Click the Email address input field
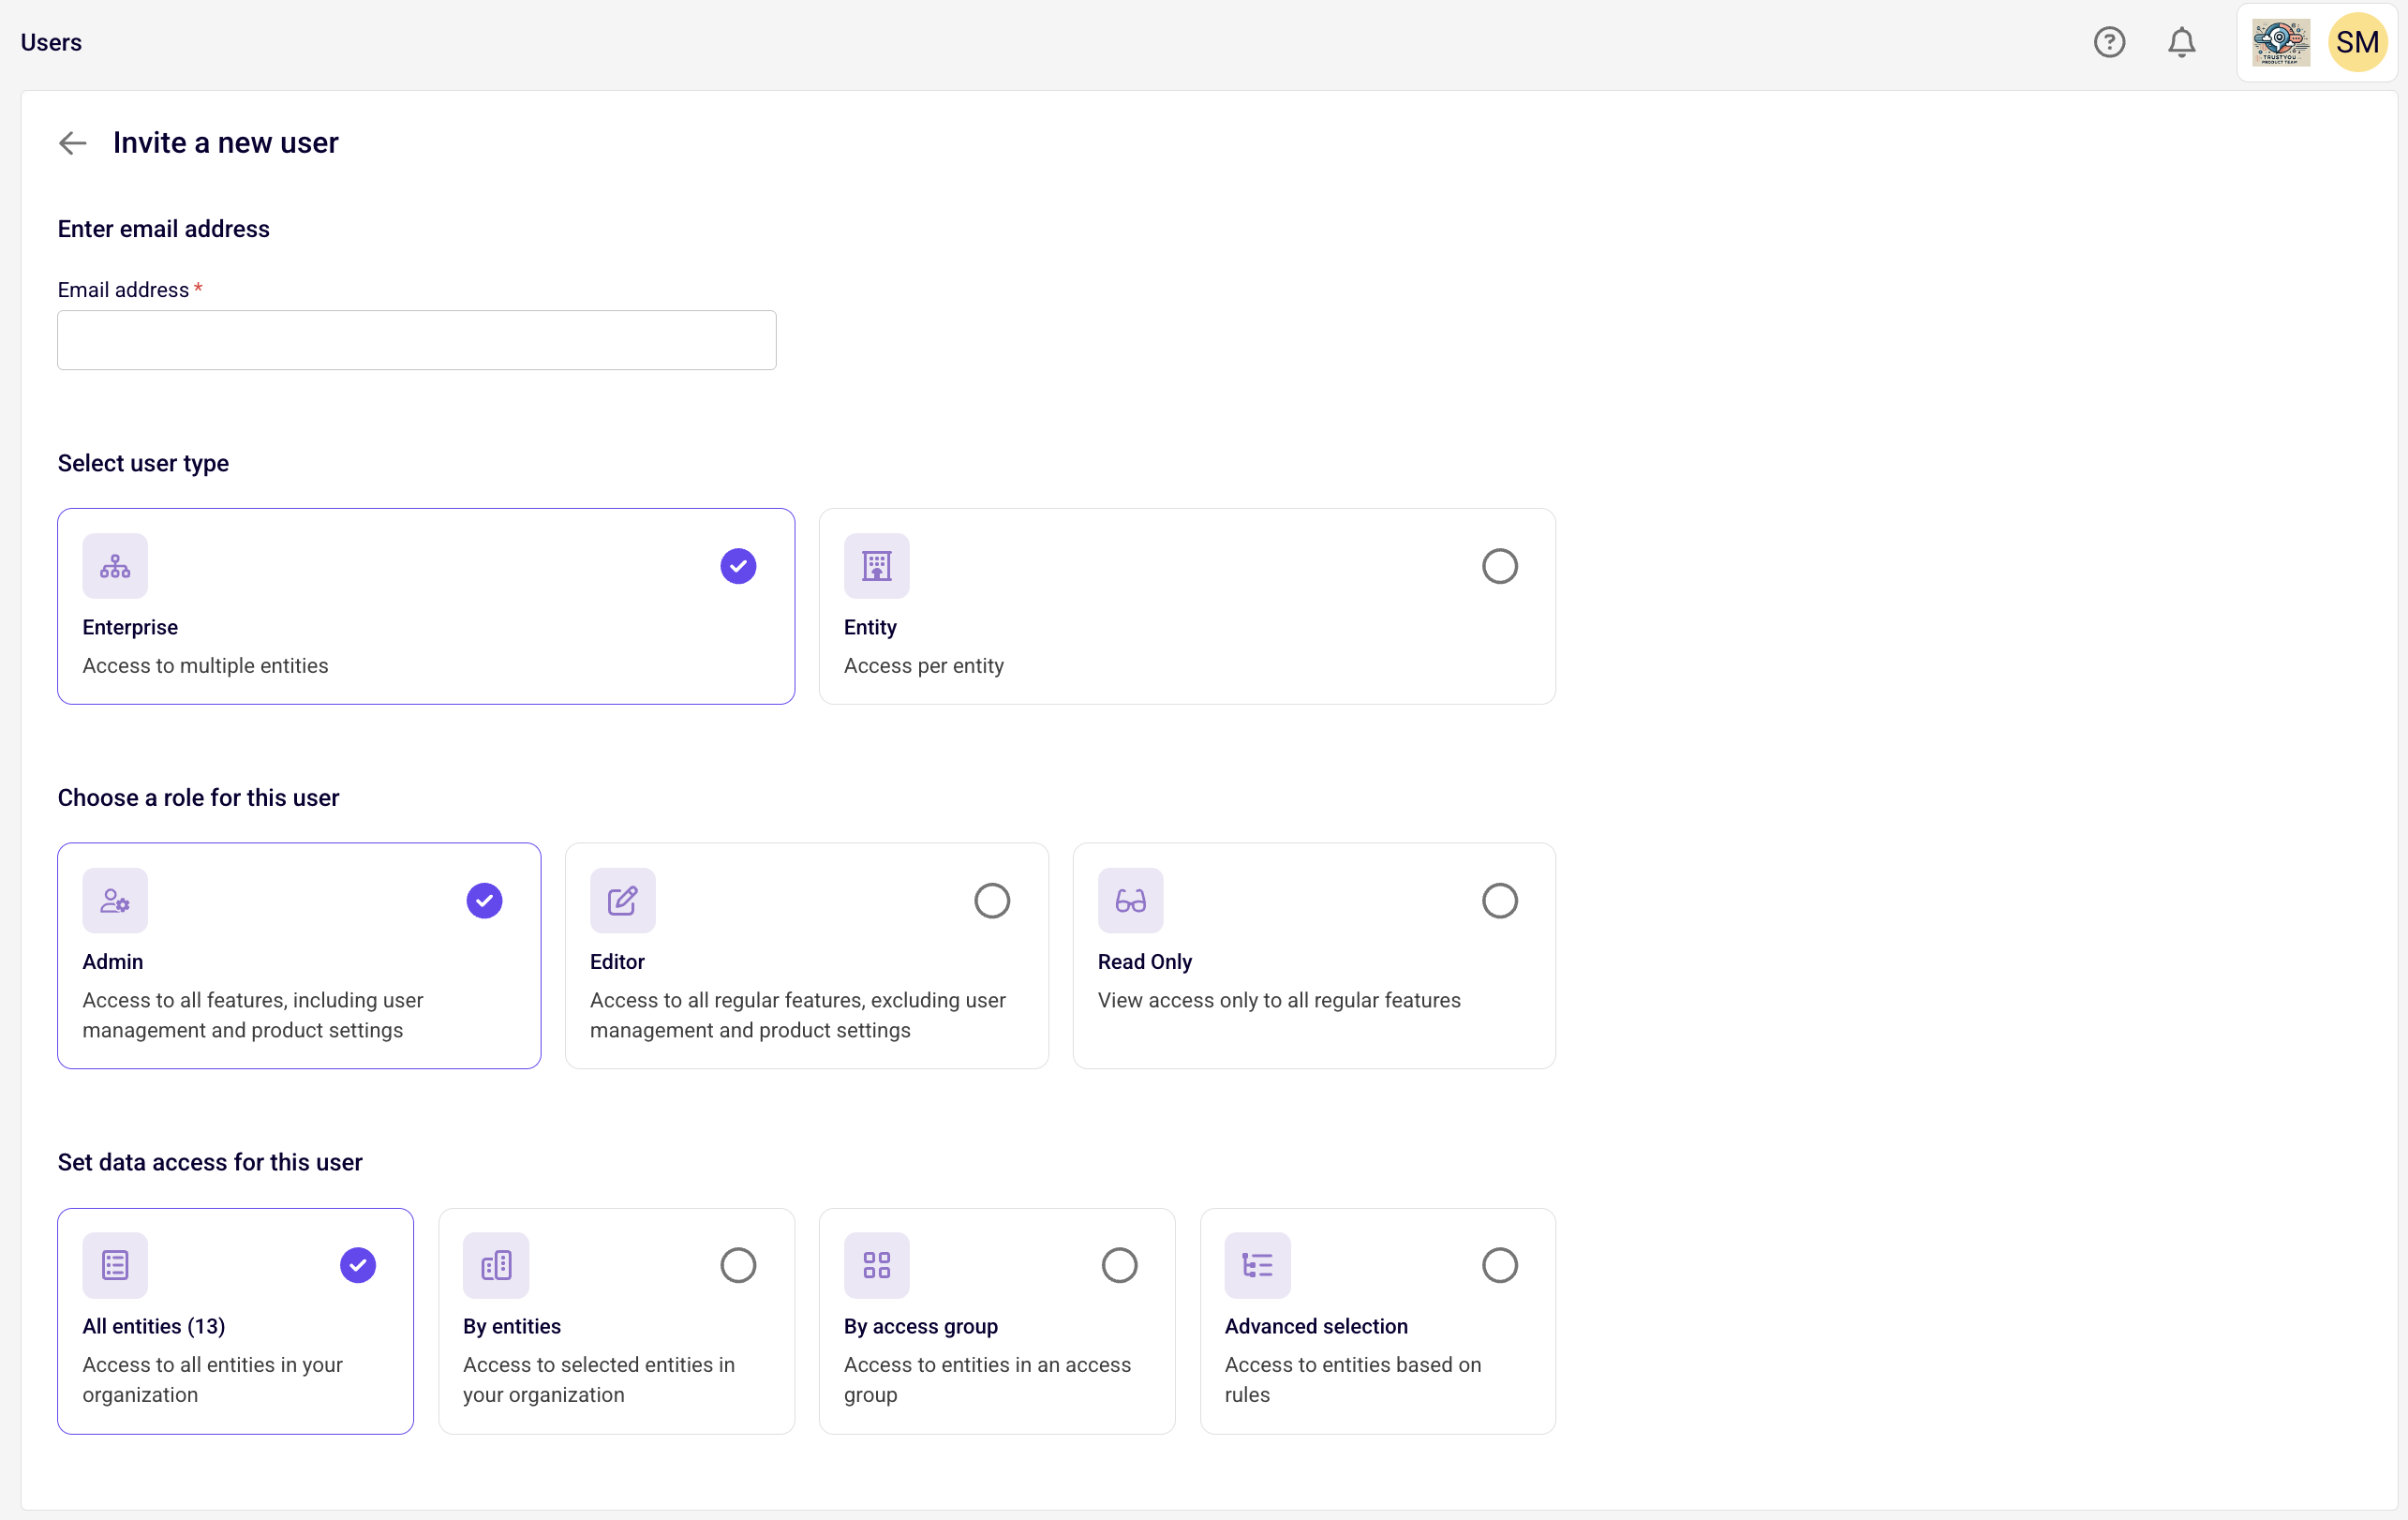The height and width of the screenshot is (1520, 2408). (x=416, y=340)
